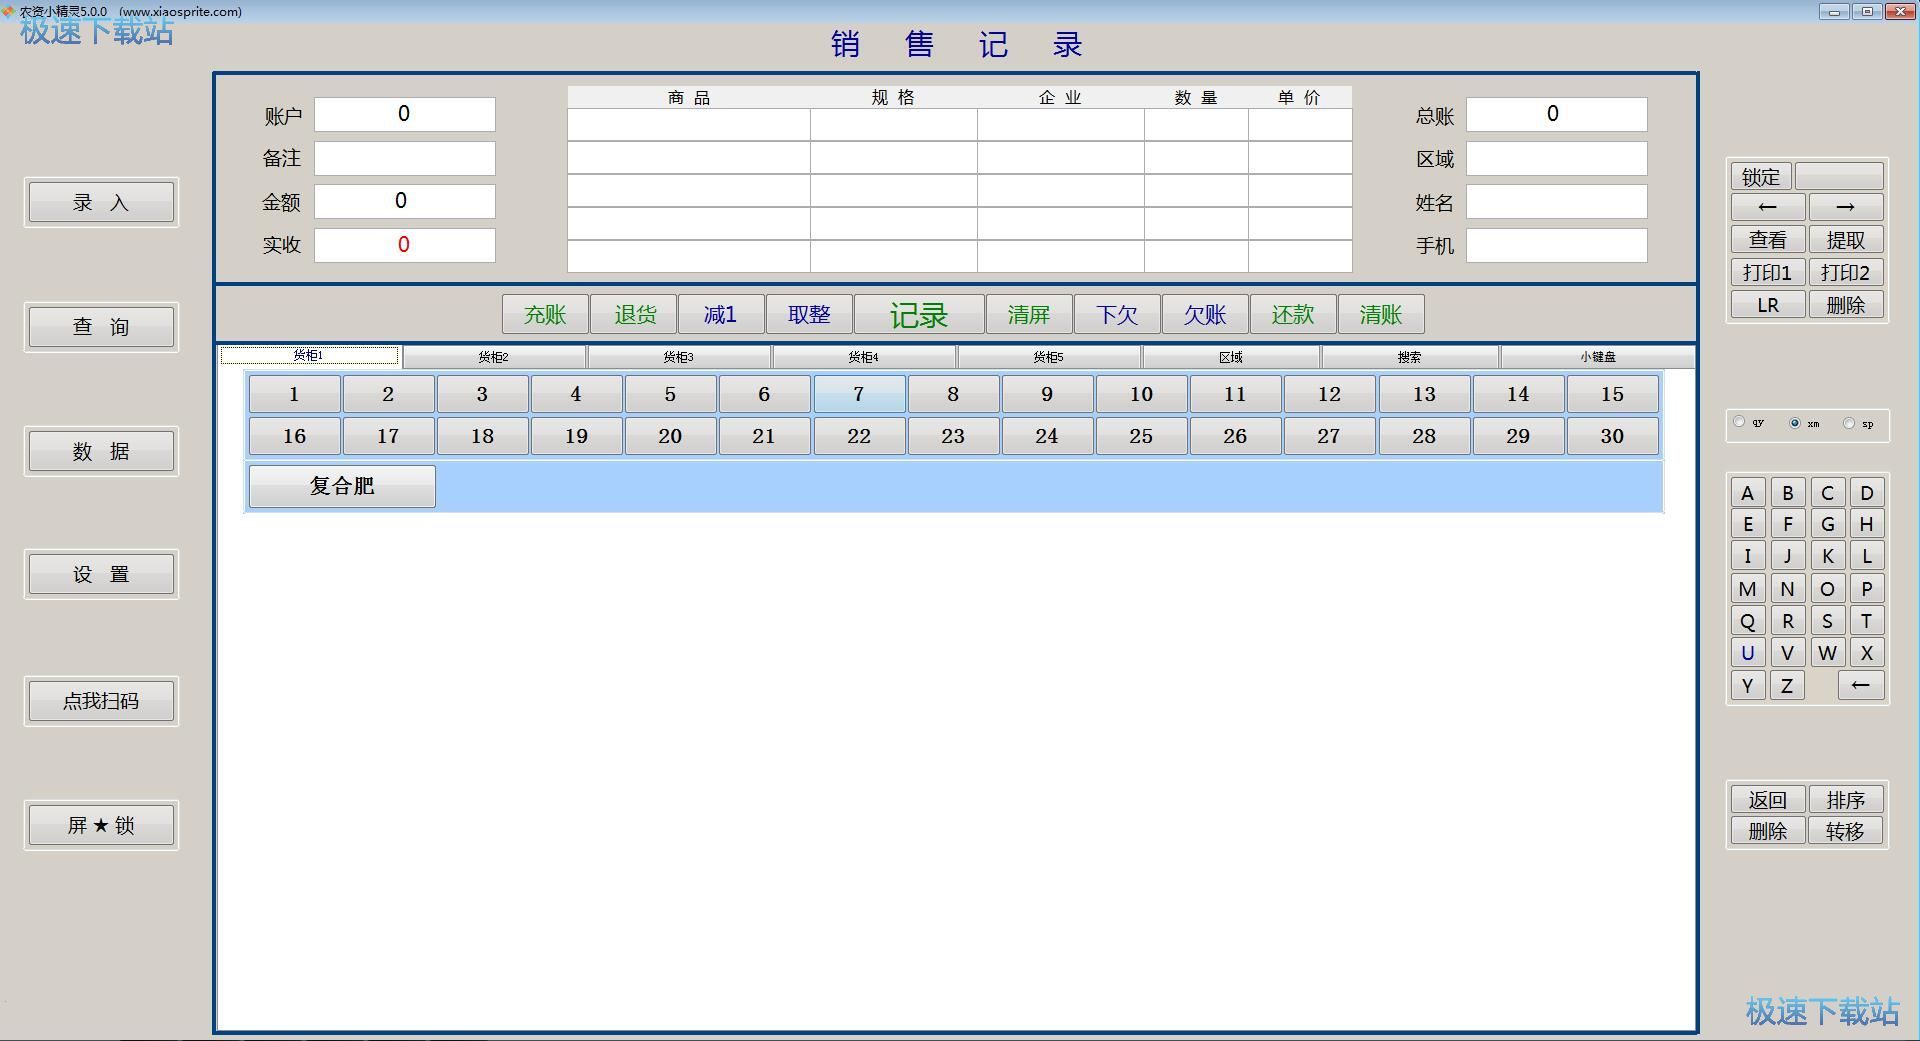Click the 录入 sidebar button
1920x1041 pixels.
pos(101,203)
